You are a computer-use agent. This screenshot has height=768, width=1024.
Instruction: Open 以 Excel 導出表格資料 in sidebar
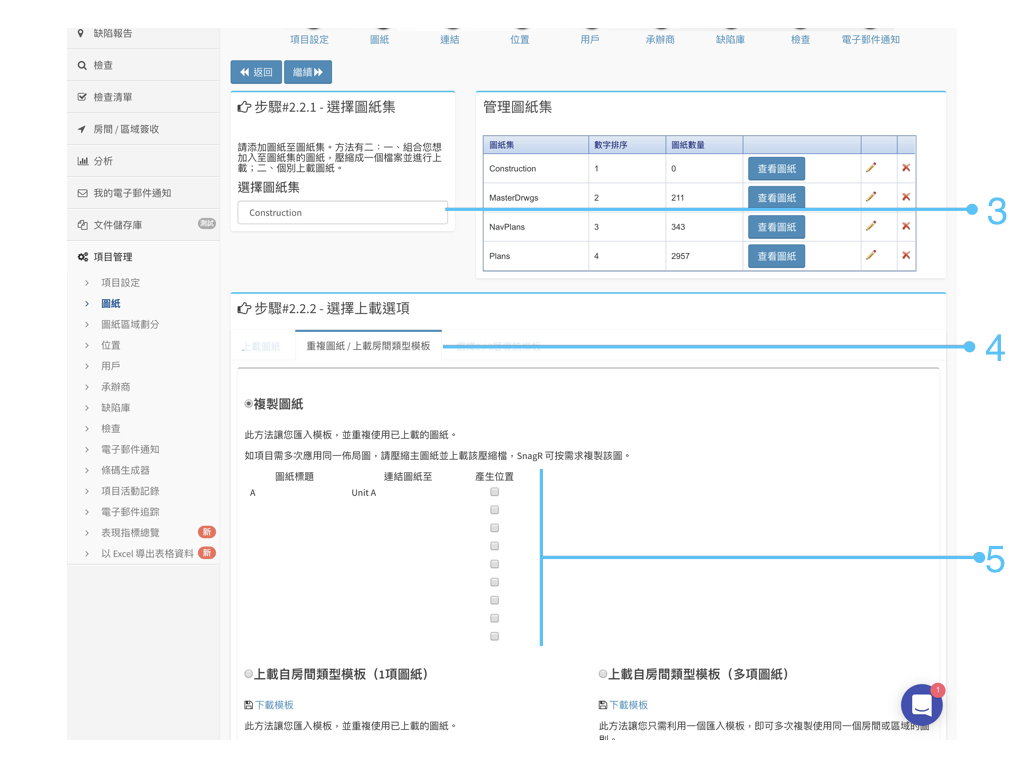(147, 554)
